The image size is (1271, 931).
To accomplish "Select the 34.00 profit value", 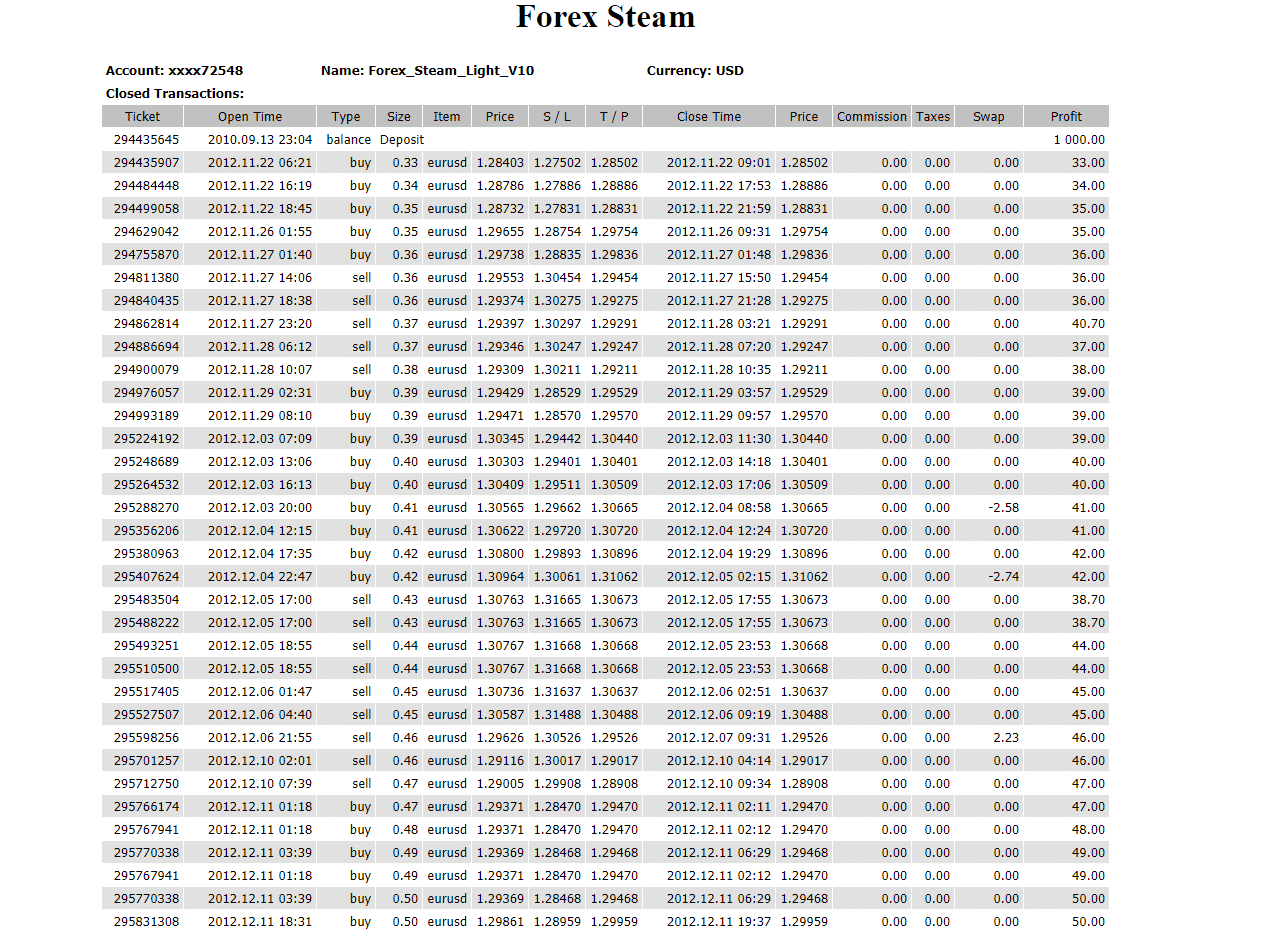I will 1088,186.
